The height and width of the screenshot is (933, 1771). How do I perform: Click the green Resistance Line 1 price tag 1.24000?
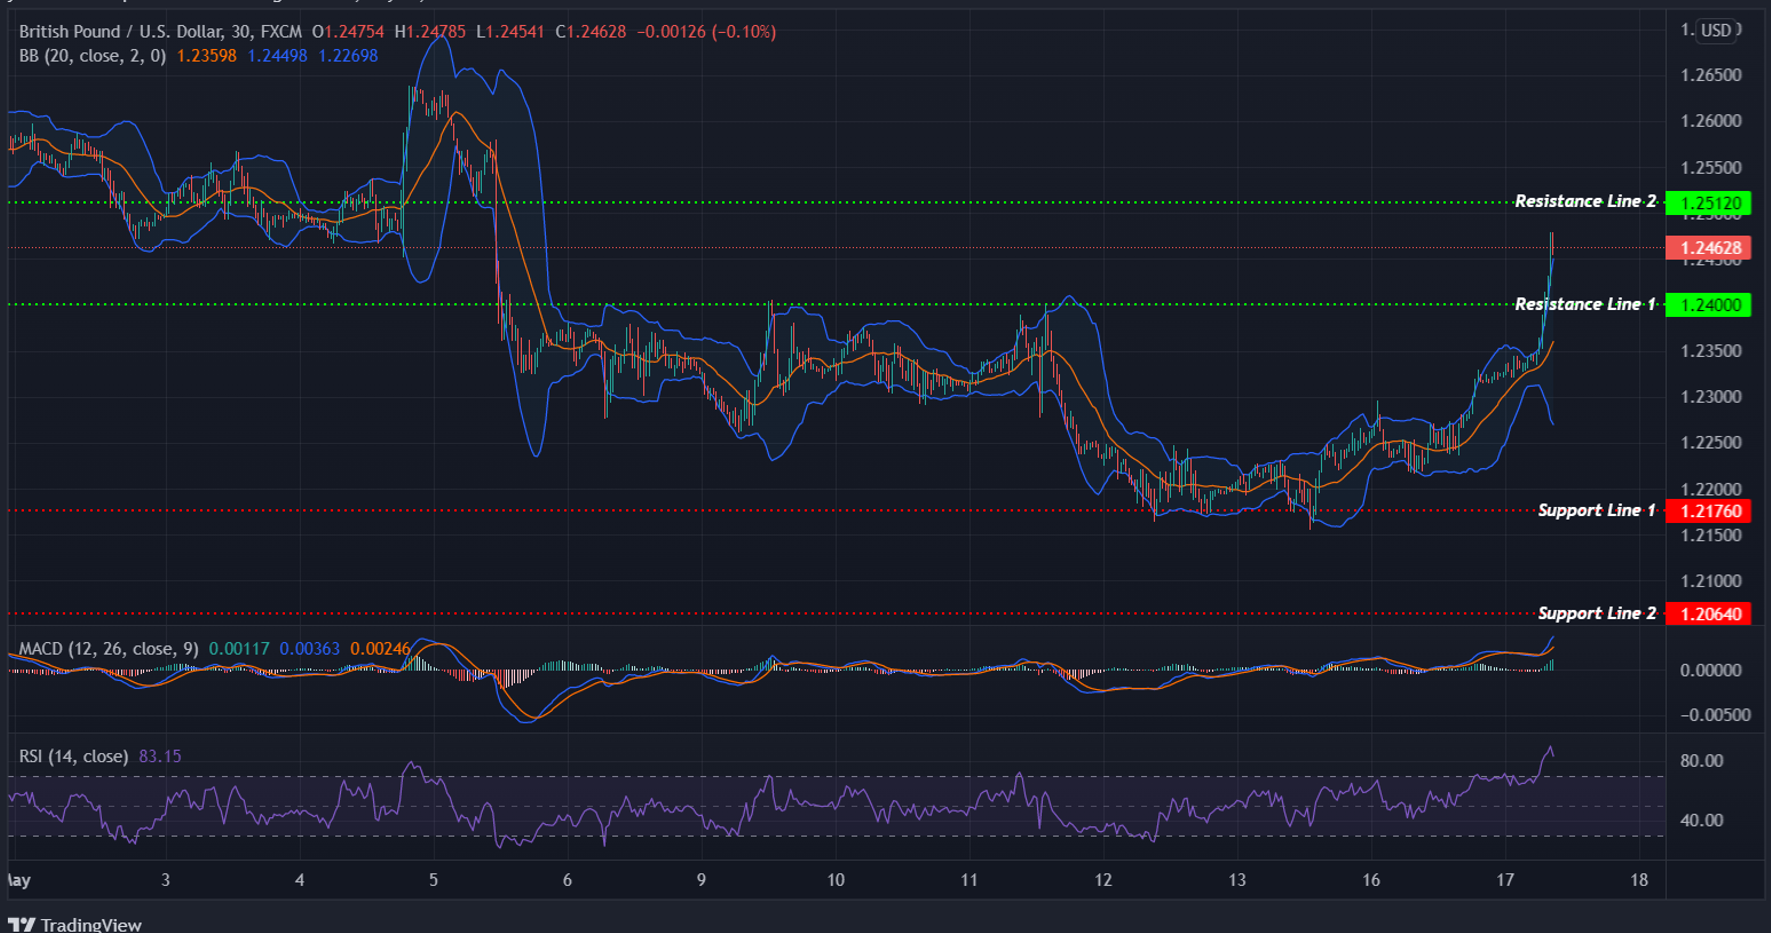pyautogui.click(x=1710, y=305)
